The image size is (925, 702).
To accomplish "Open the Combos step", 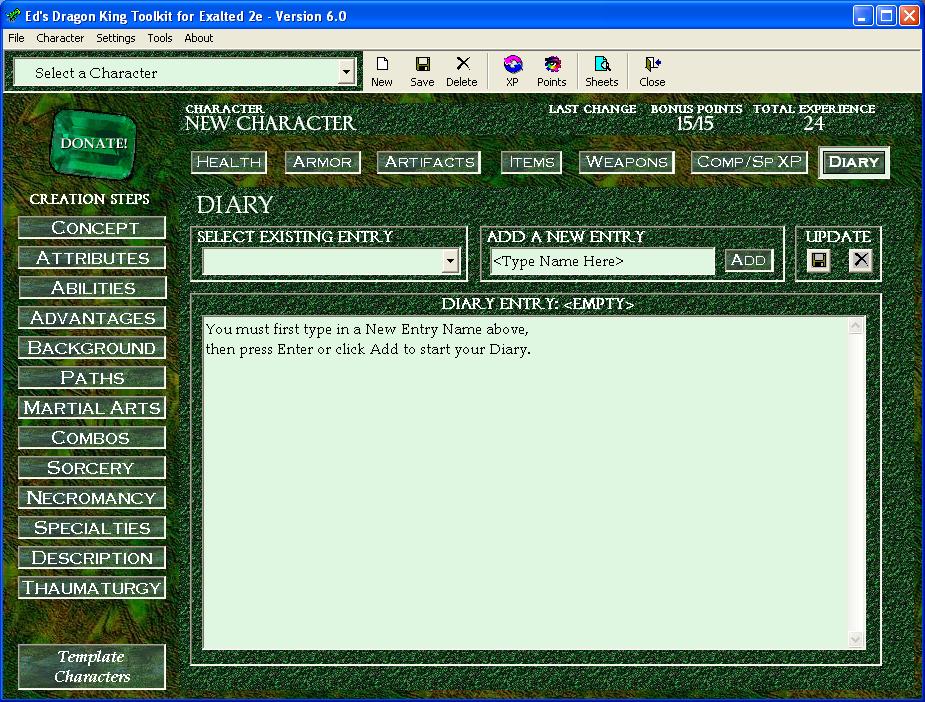I will (x=92, y=438).
